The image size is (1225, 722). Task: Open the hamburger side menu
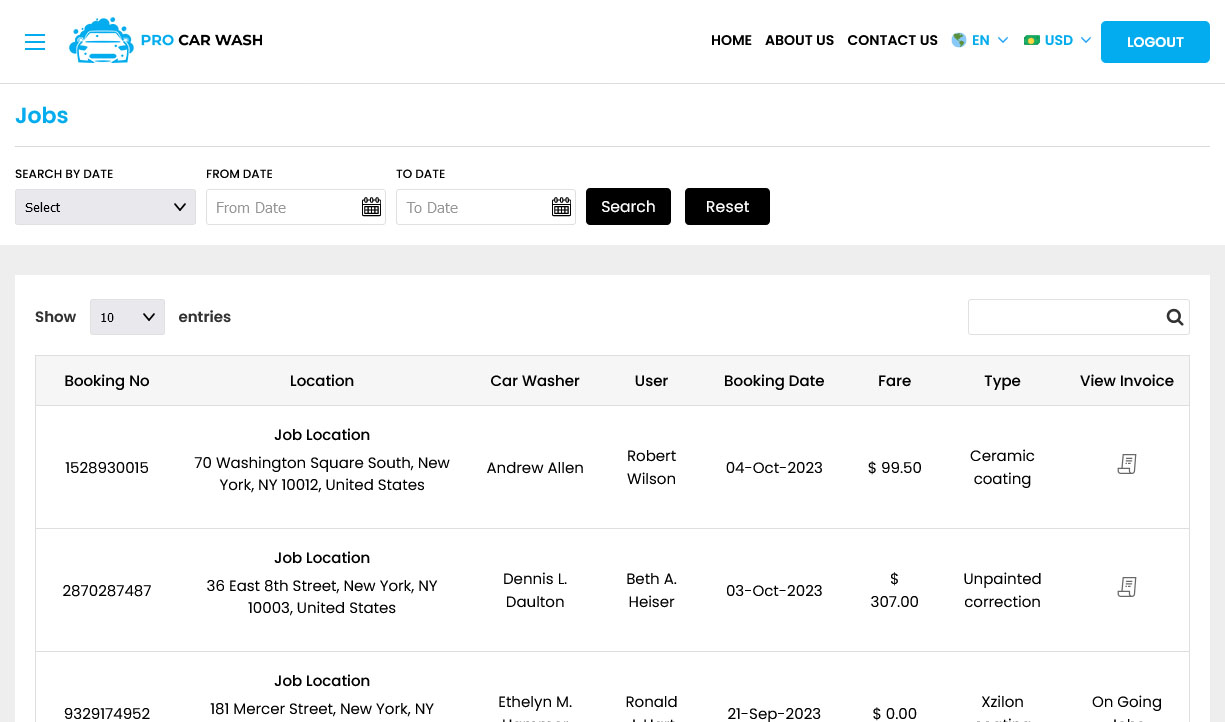(x=35, y=42)
